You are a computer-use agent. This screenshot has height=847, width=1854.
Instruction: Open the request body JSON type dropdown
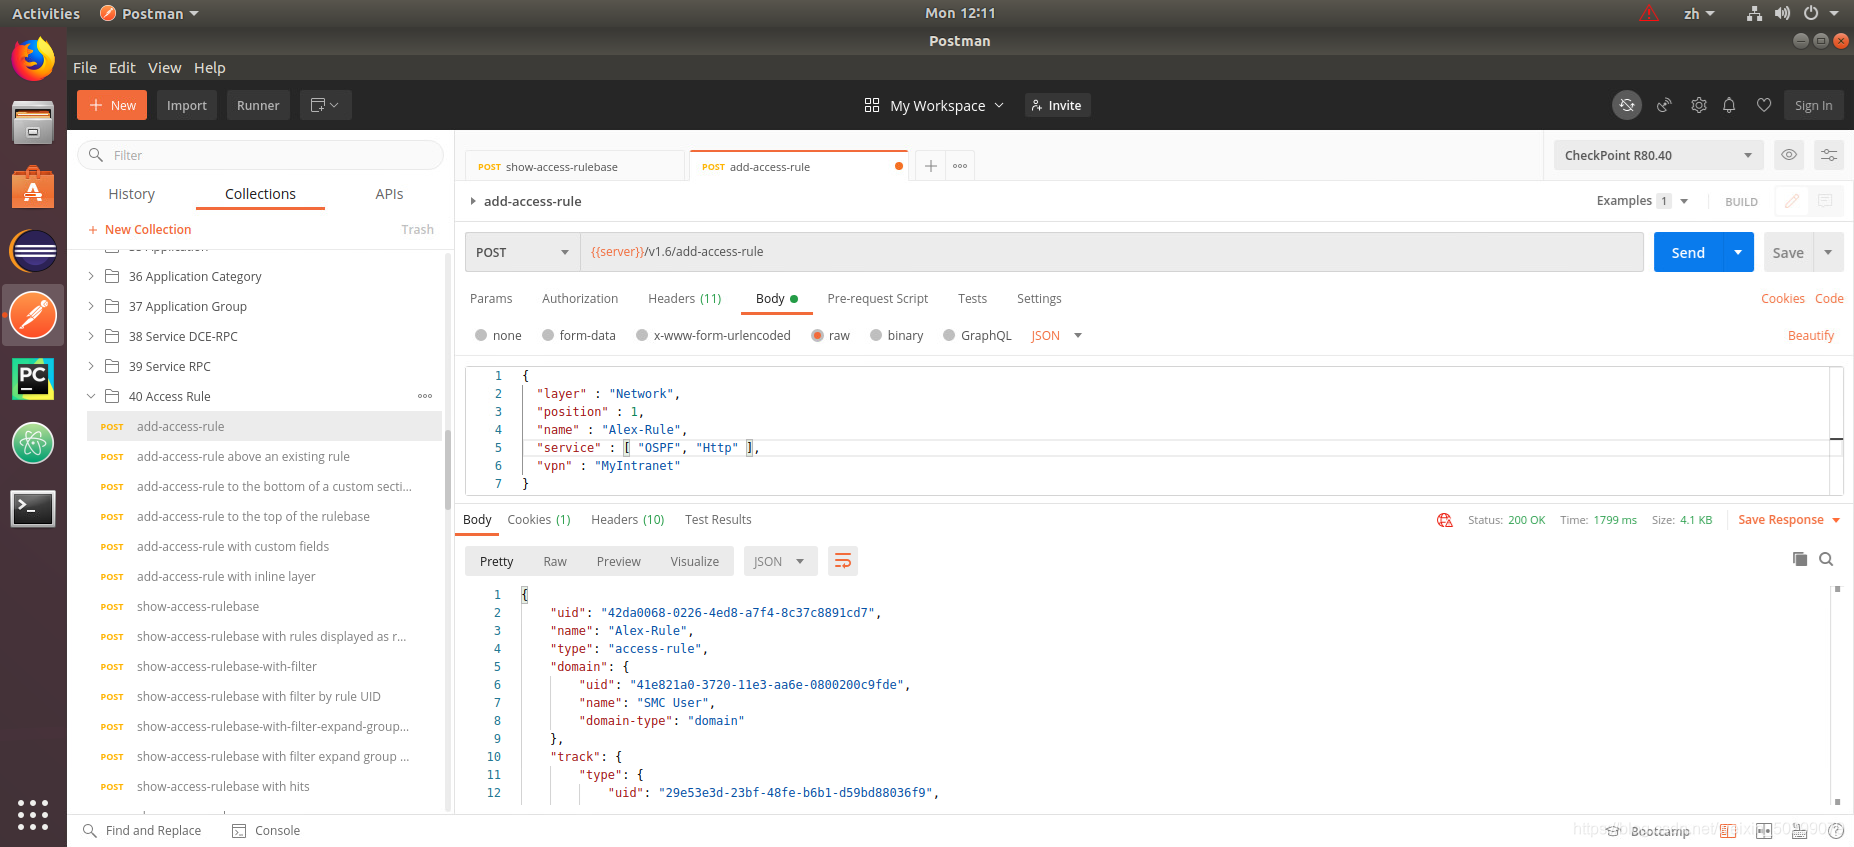point(1057,336)
